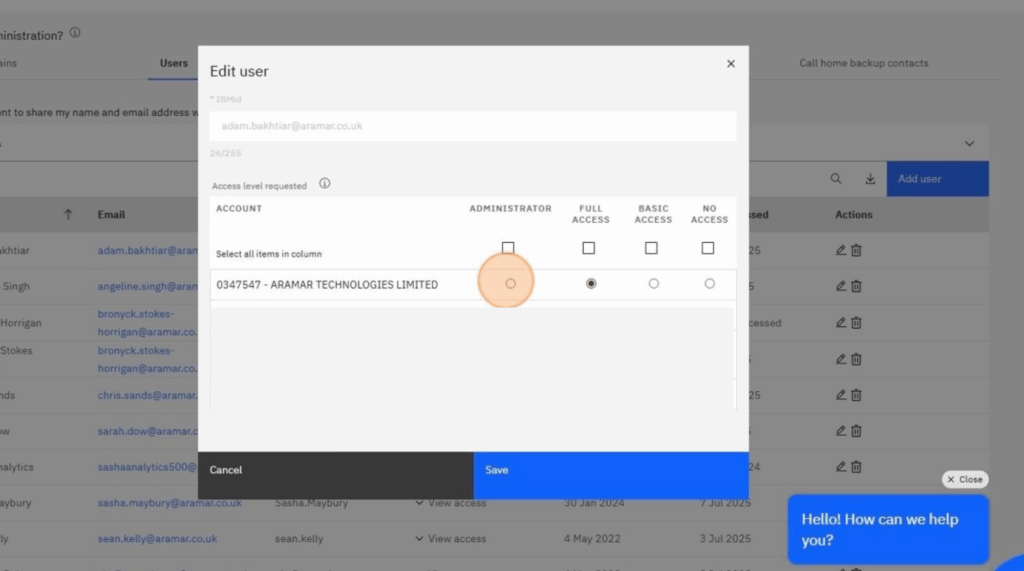Open the search icon in users table
1024x571 pixels.
click(x=836, y=179)
